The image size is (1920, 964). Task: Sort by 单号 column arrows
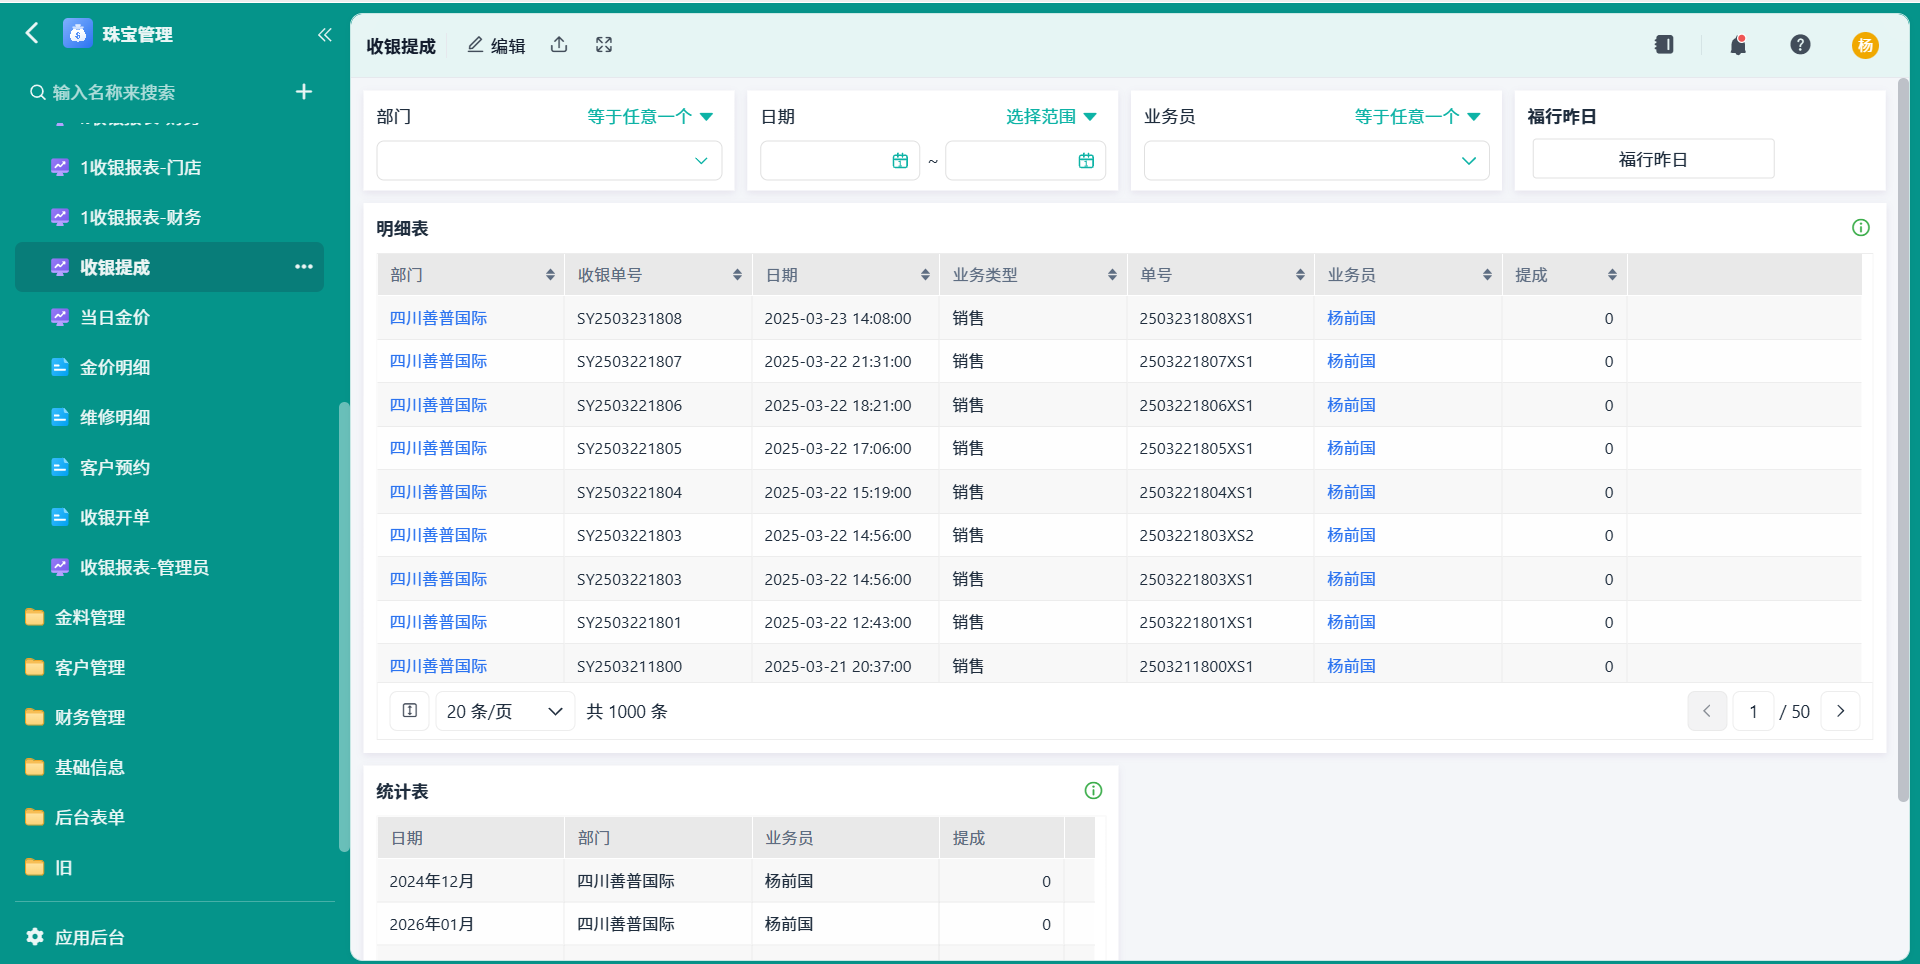[x=1300, y=275]
